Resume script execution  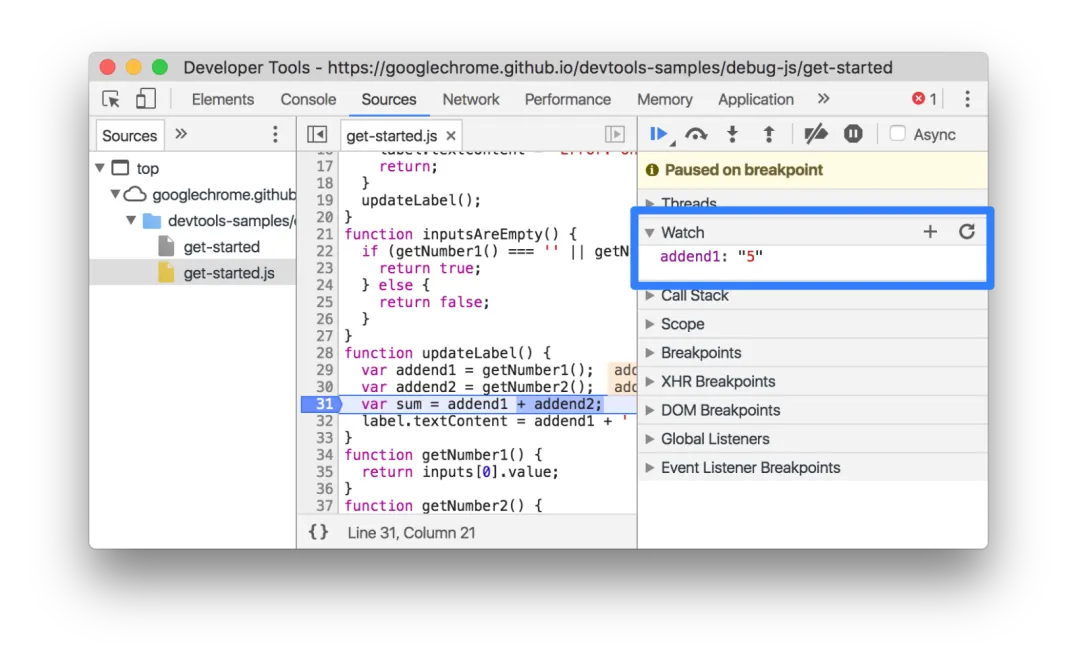coord(660,134)
